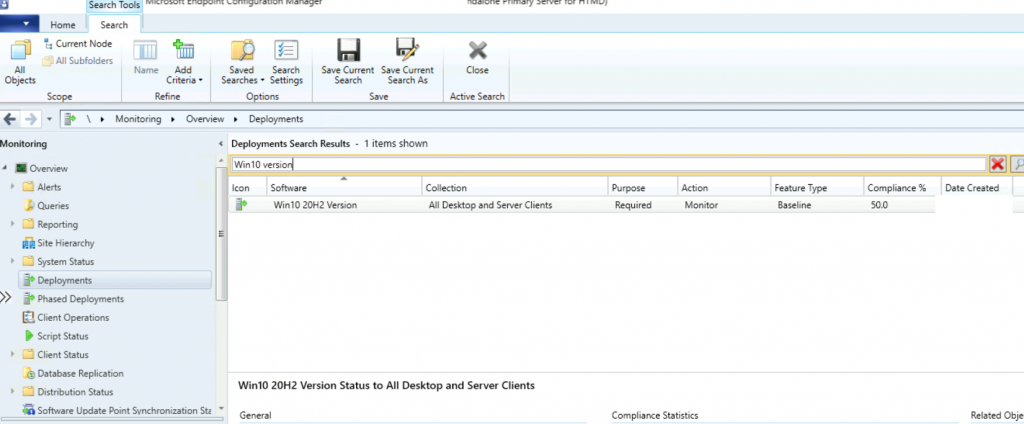
Task: Select Deployments node in tree
Action: (115, 280)
